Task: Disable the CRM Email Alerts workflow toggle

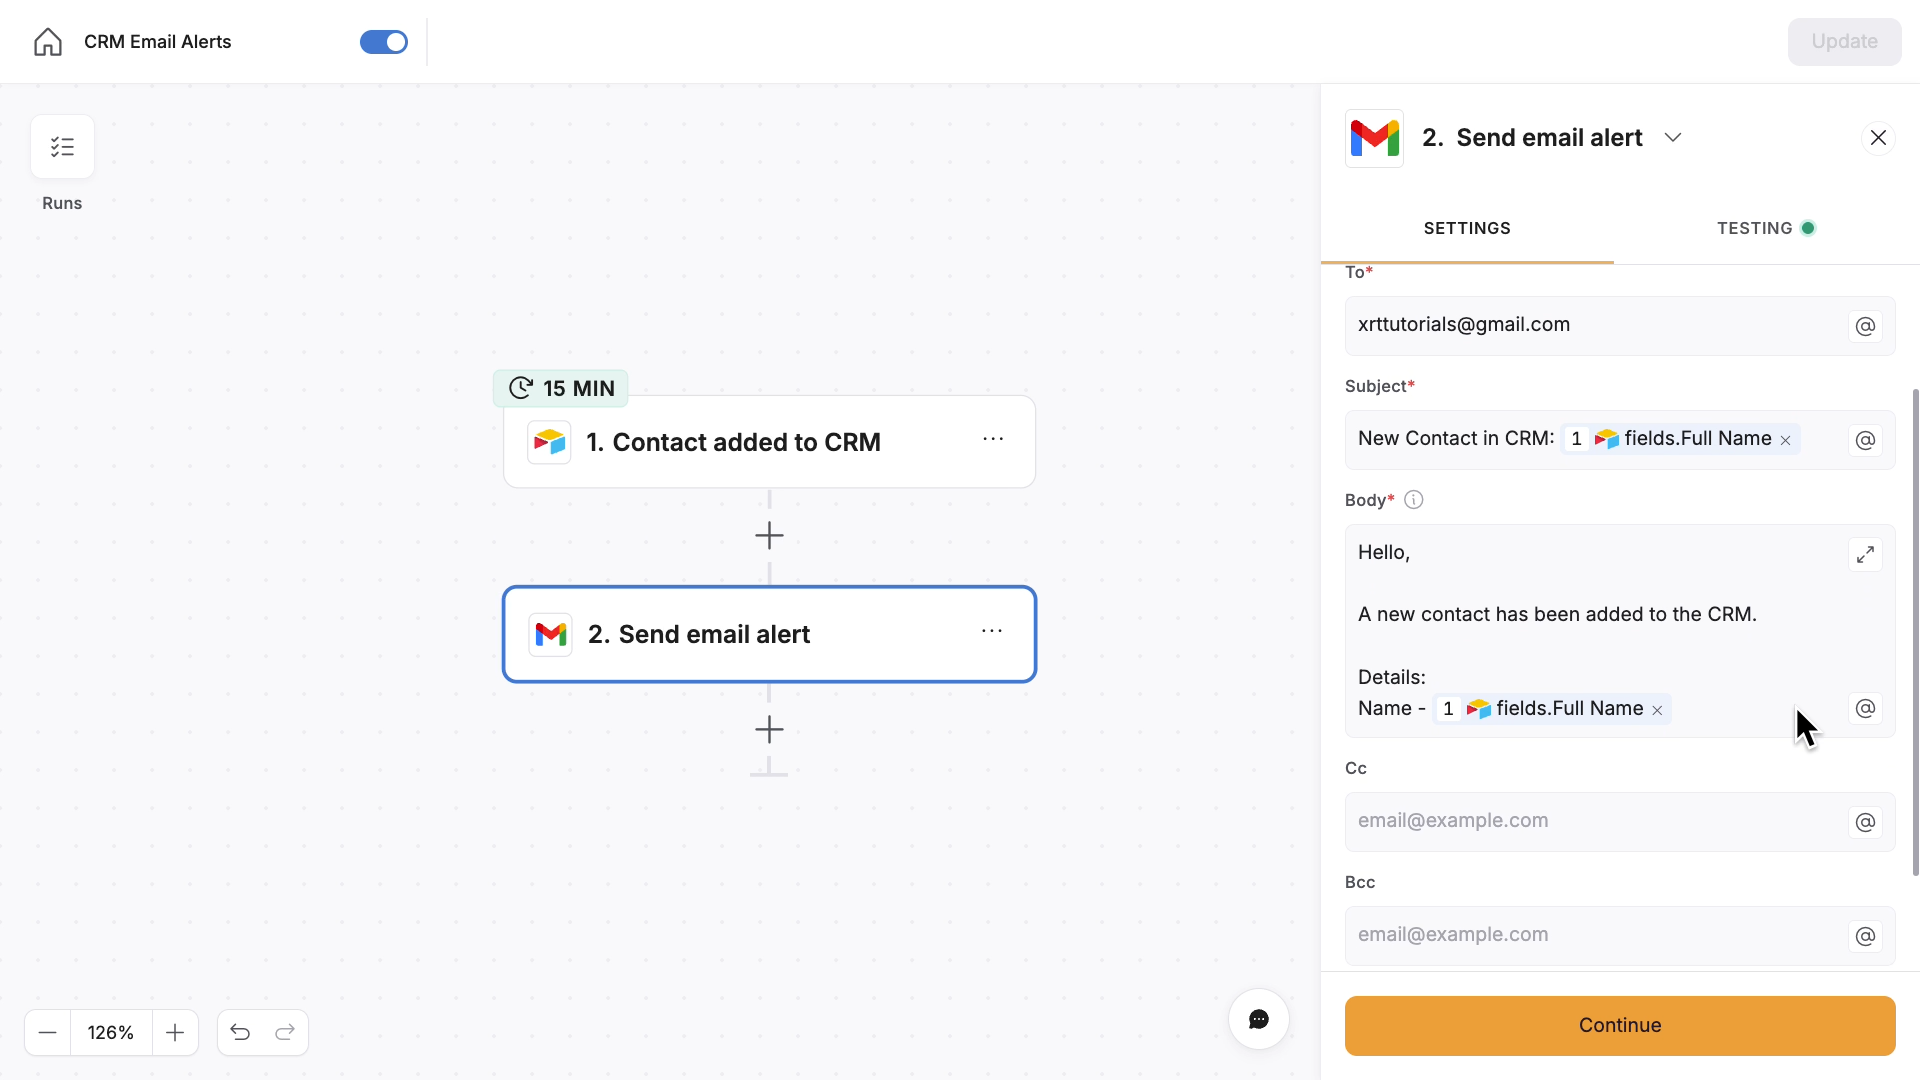Action: pos(383,42)
